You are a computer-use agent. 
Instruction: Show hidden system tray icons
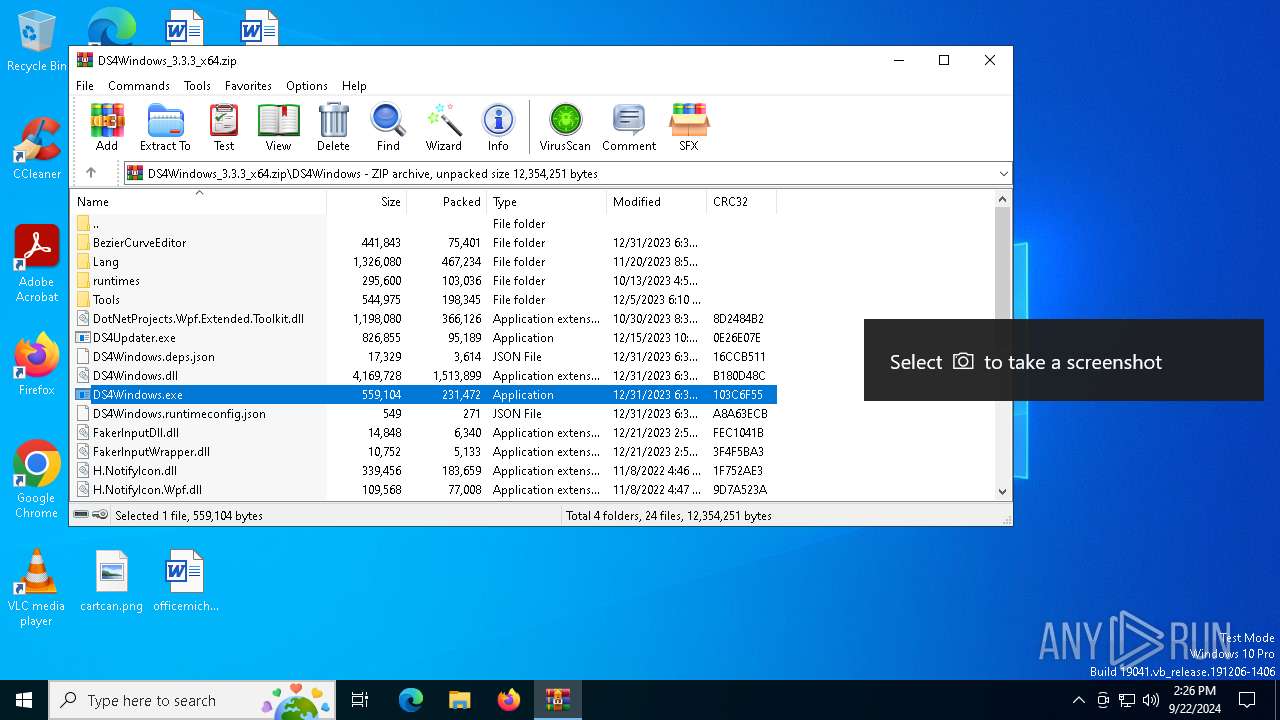(1078, 700)
